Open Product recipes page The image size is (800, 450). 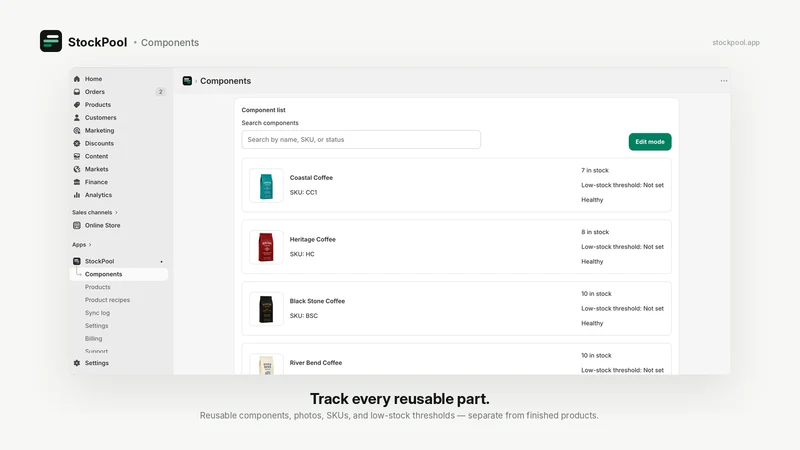point(107,300)
